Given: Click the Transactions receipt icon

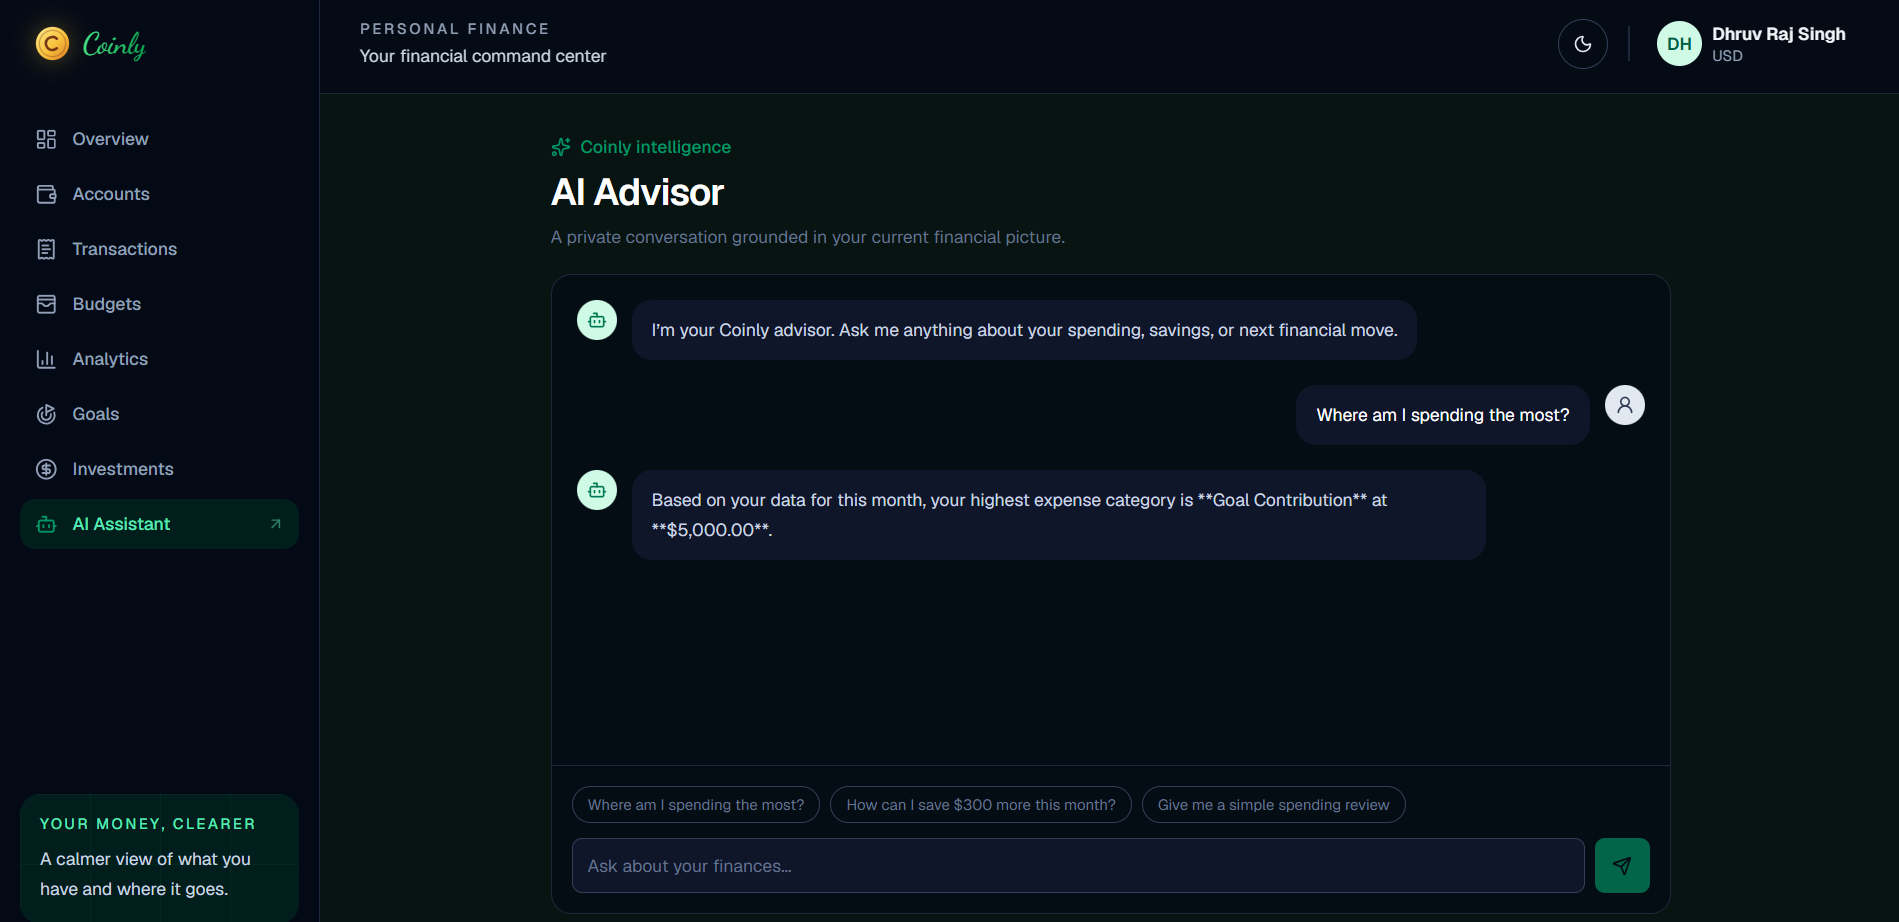Looking at the screenshot, I should point(46,249).
